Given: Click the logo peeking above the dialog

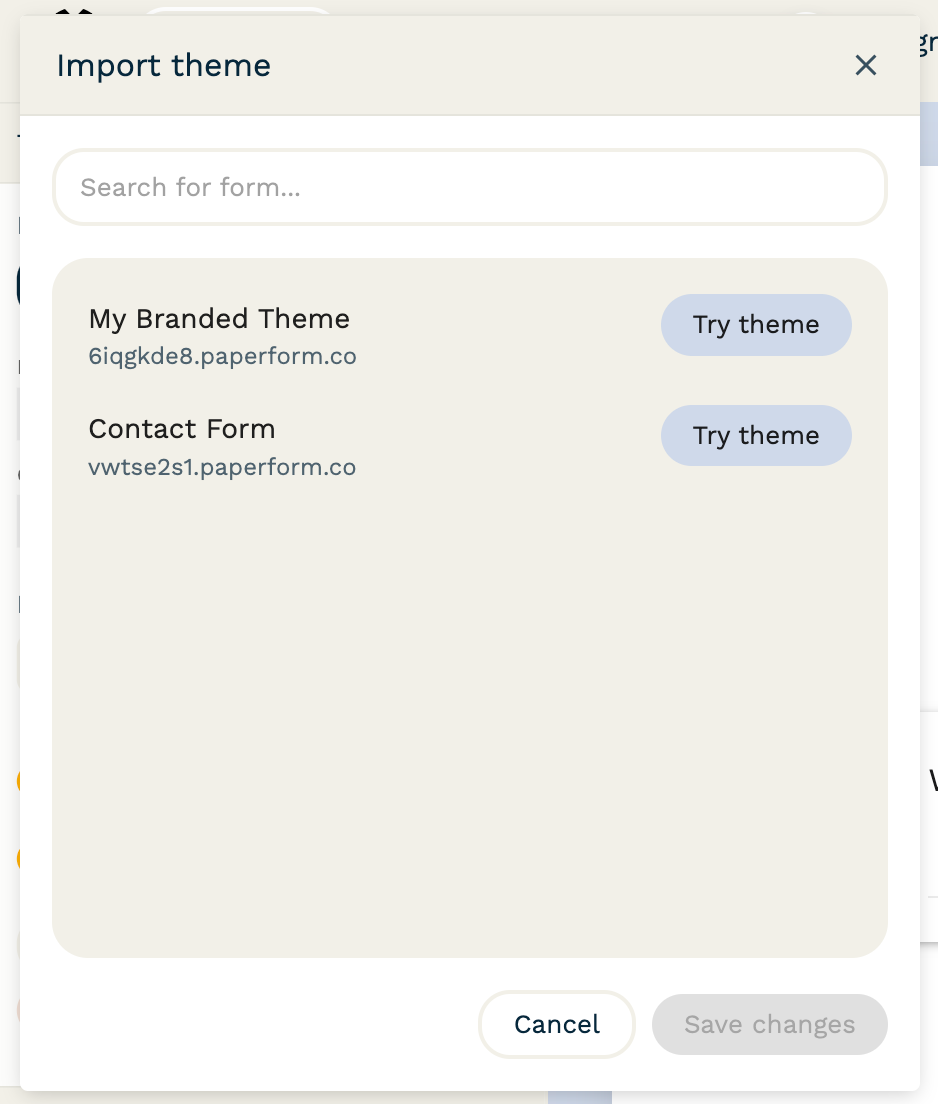Looking at the screenshot, I should coord(75,11).
